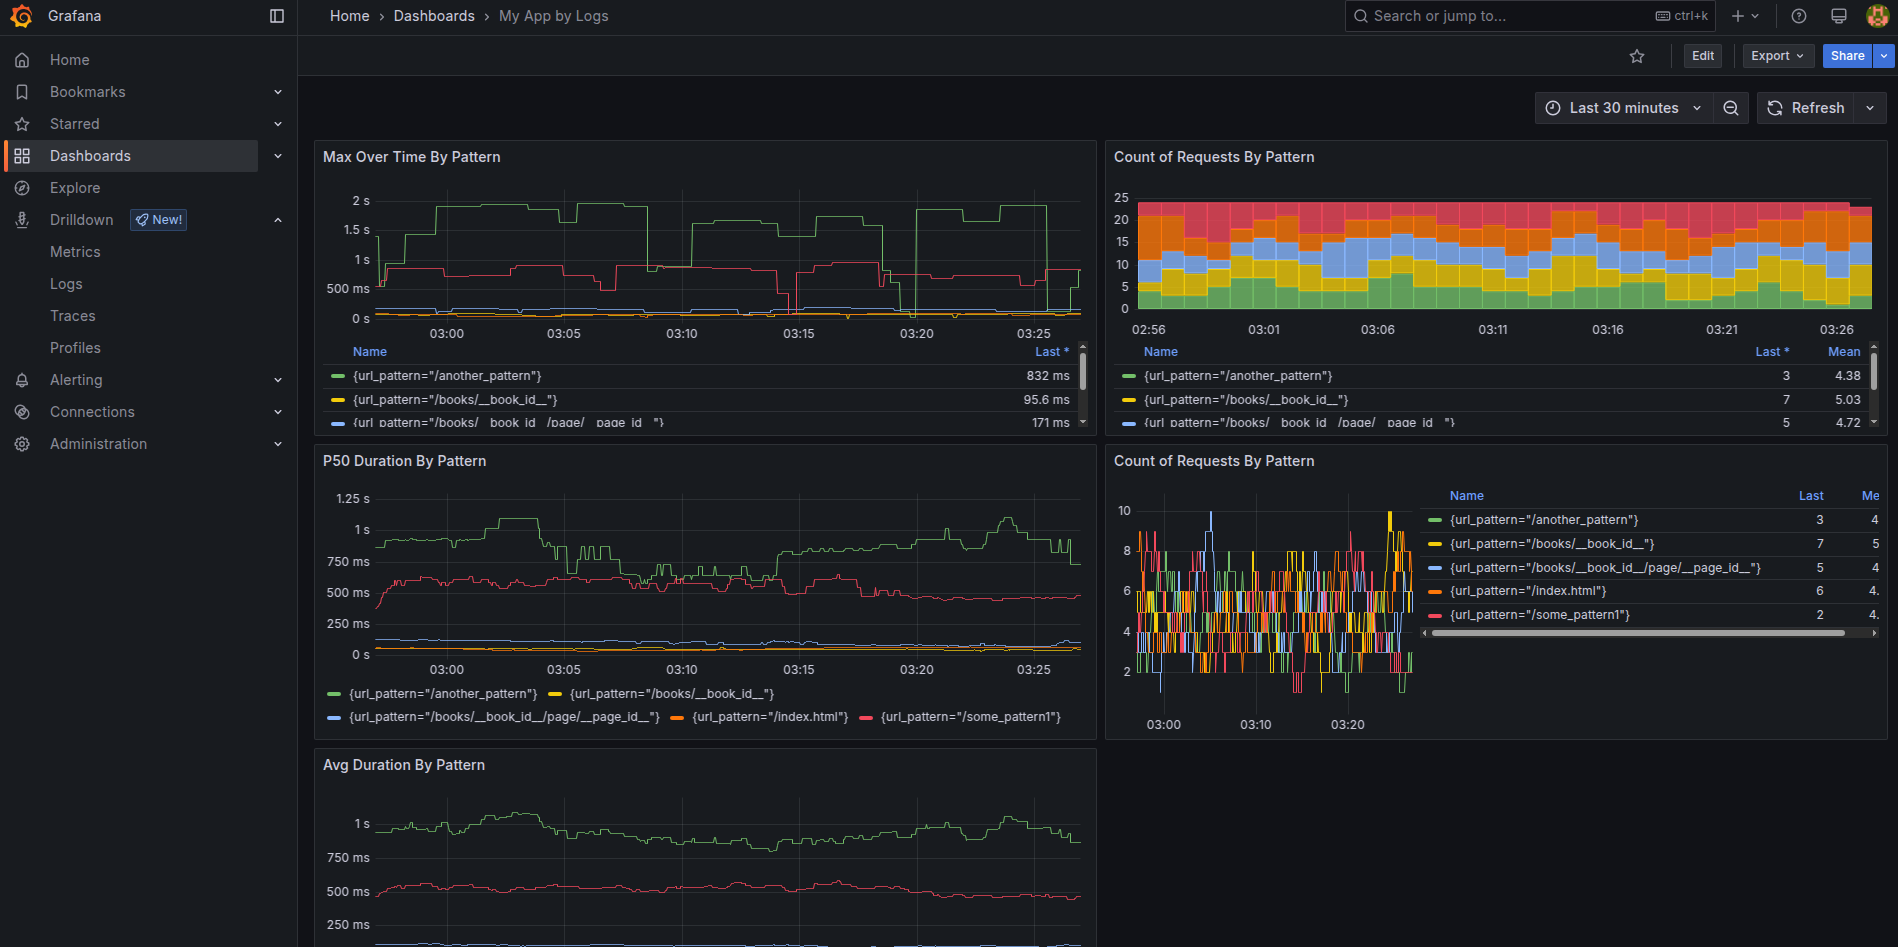Toggle /index.html series in P50 Duration legend

770,717
